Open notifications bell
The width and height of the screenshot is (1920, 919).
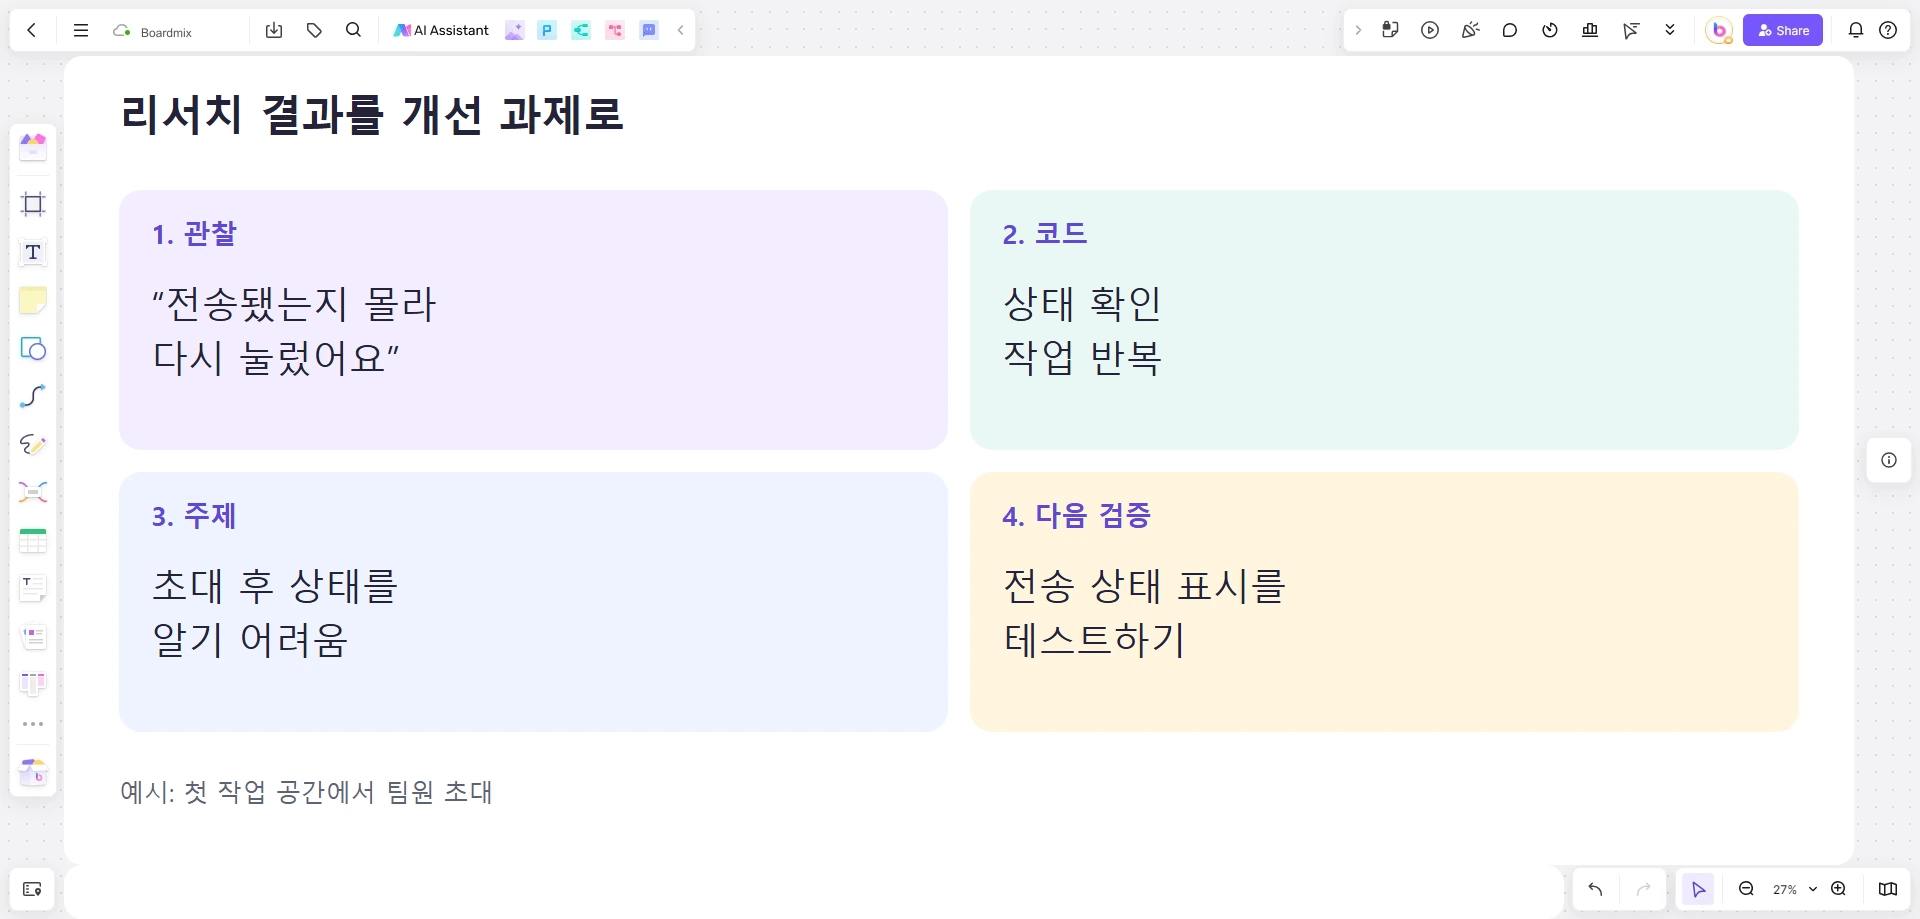1856,30
